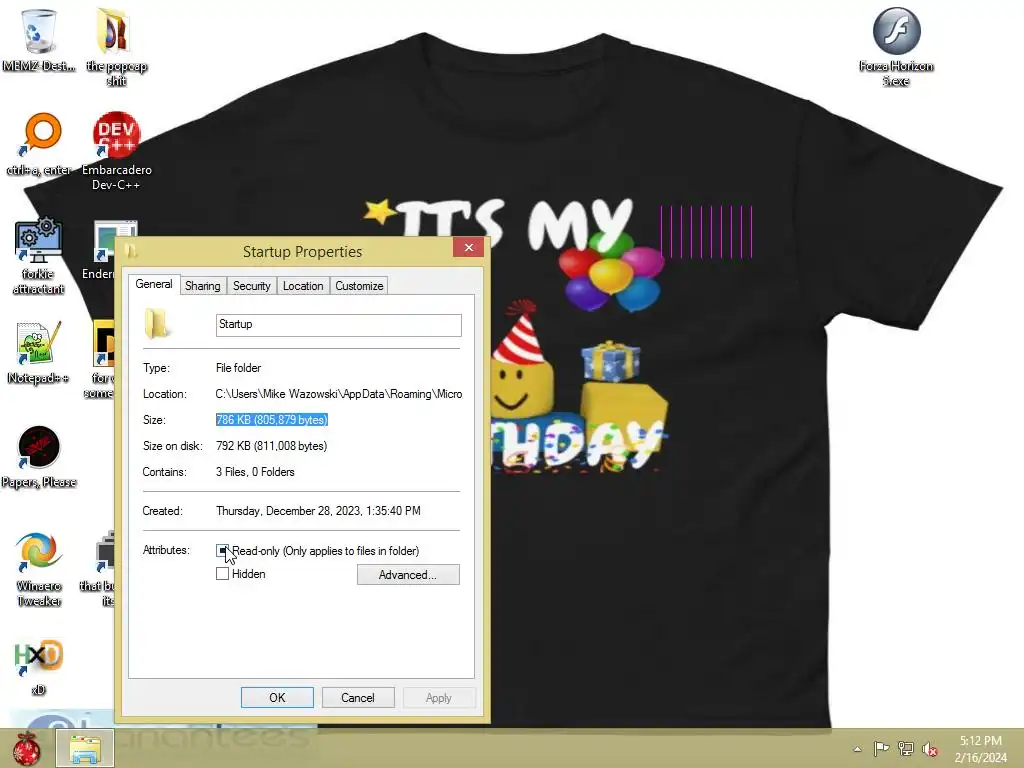Click the size on disk '792 KB (811,008 bytes)'
The height and width of the screenshot is (768, 1024).
coord(272,446)
